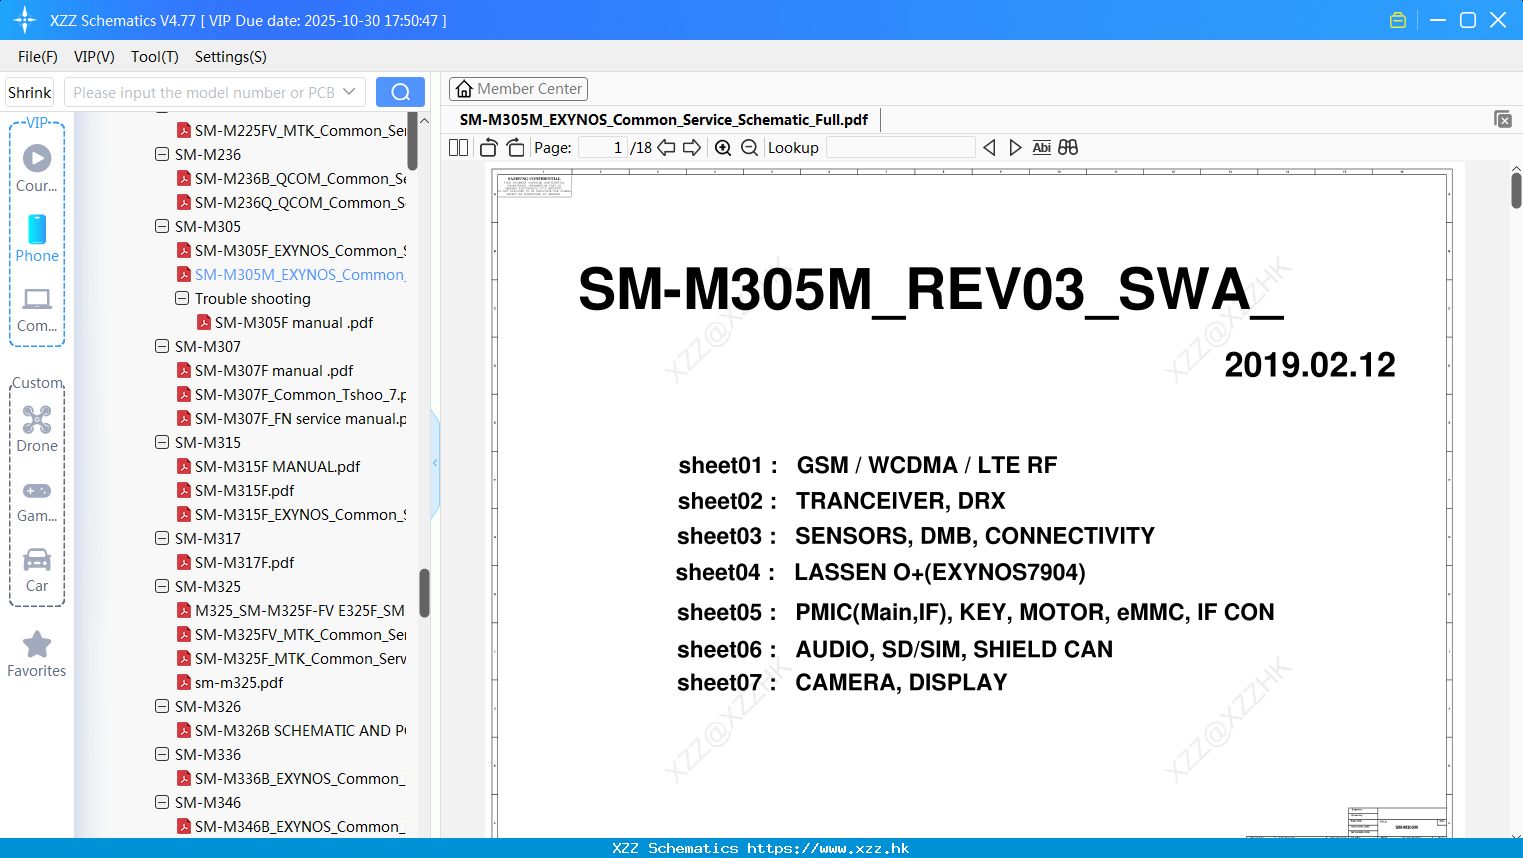Collapse the SM-M325 folder
This screenshot has height=858, width=1523.
162,586
